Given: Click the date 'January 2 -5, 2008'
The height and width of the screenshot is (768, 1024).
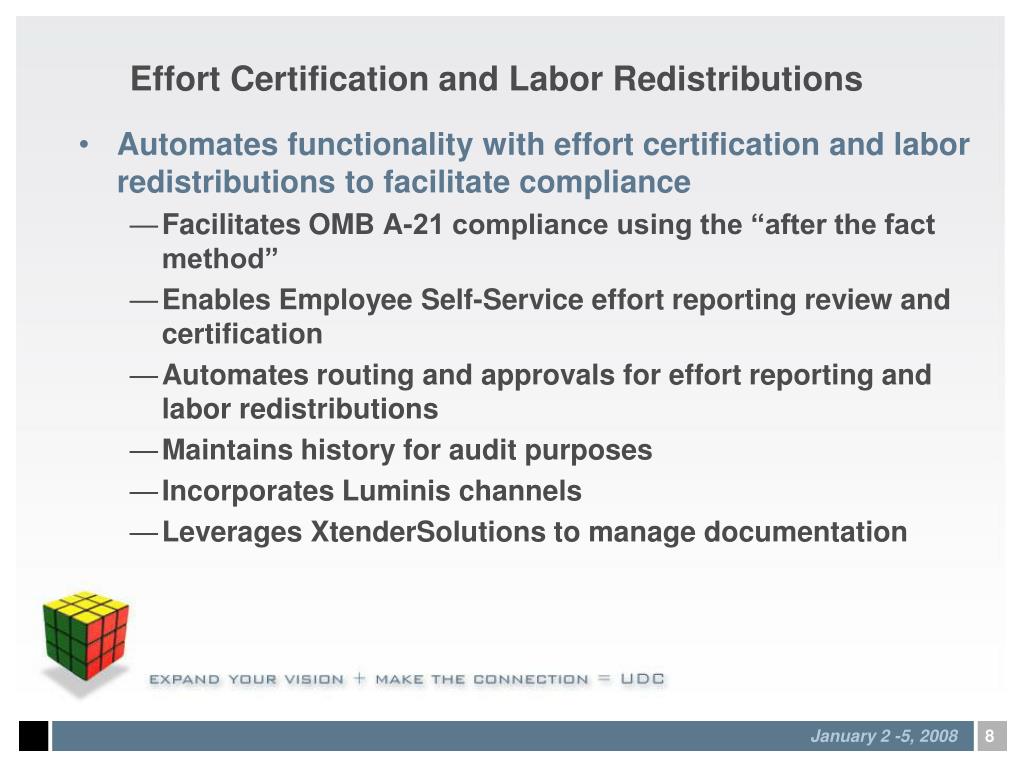Looking at the screenshot, I should [x=884, y=736].
